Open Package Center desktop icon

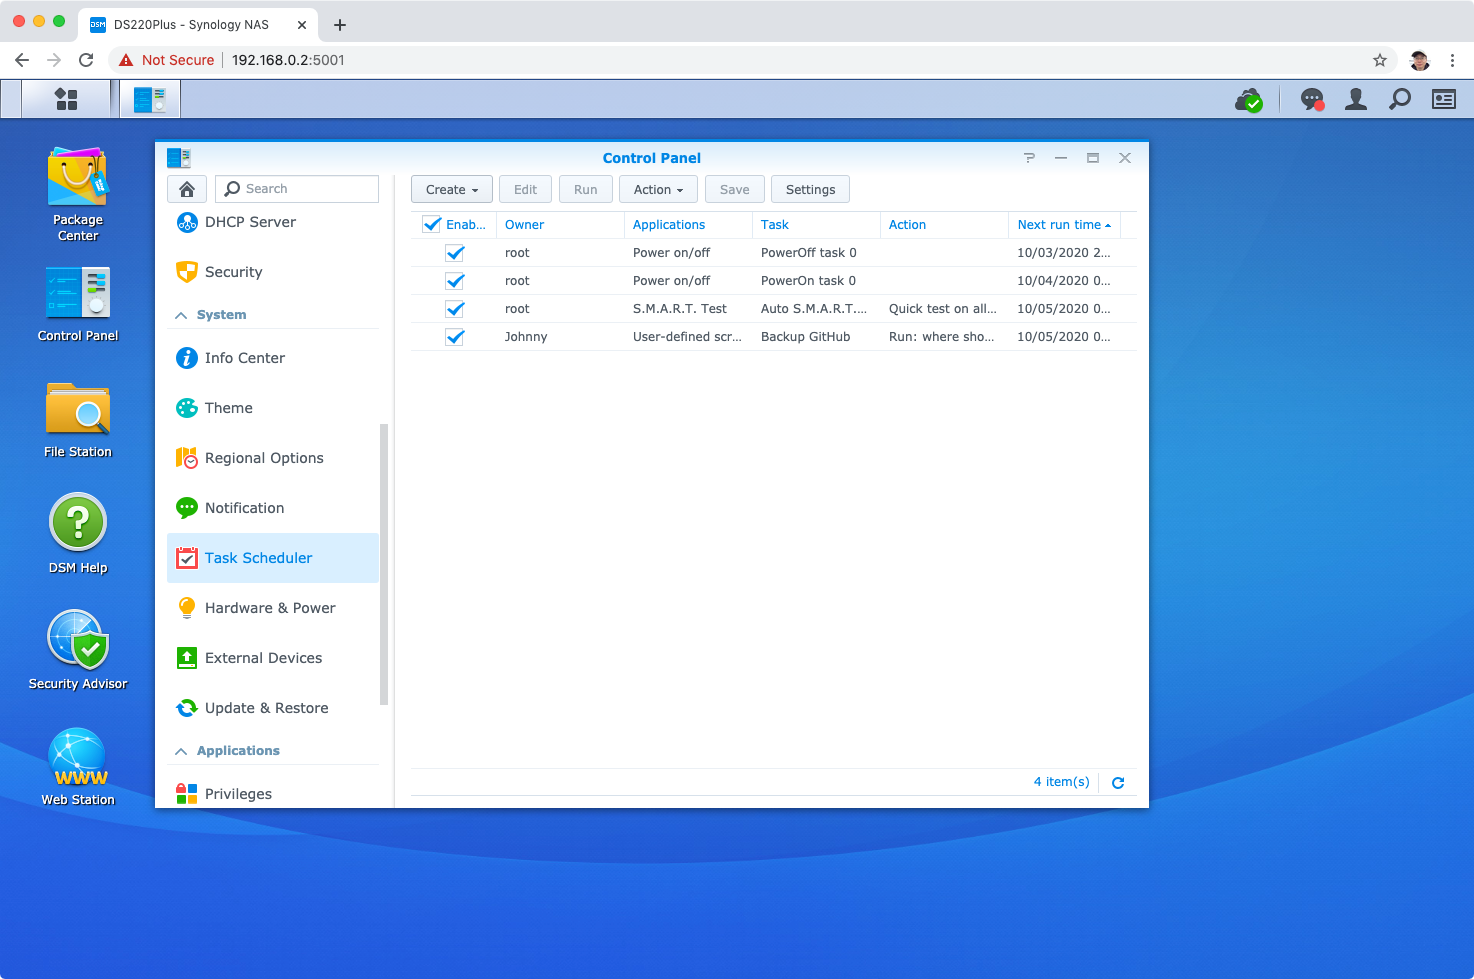pos(78,194)
